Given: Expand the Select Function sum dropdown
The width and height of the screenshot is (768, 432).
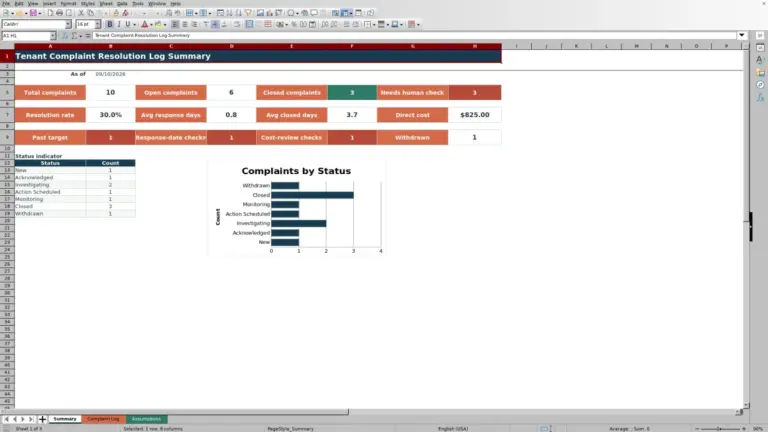Looking at the screenshot, I should [x=81, y=36].
